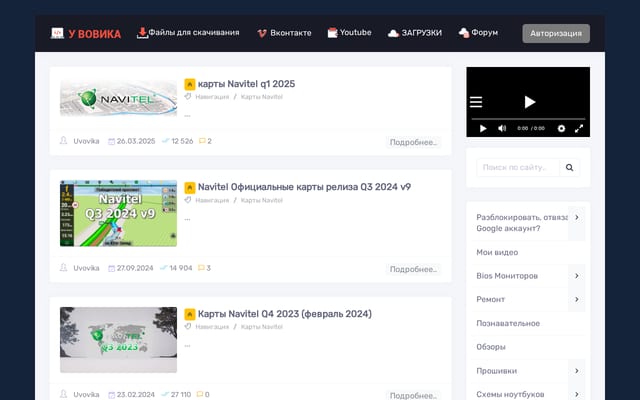
Task: Open the карты Navitel q1 2025 article title
Action: point(246,84)
